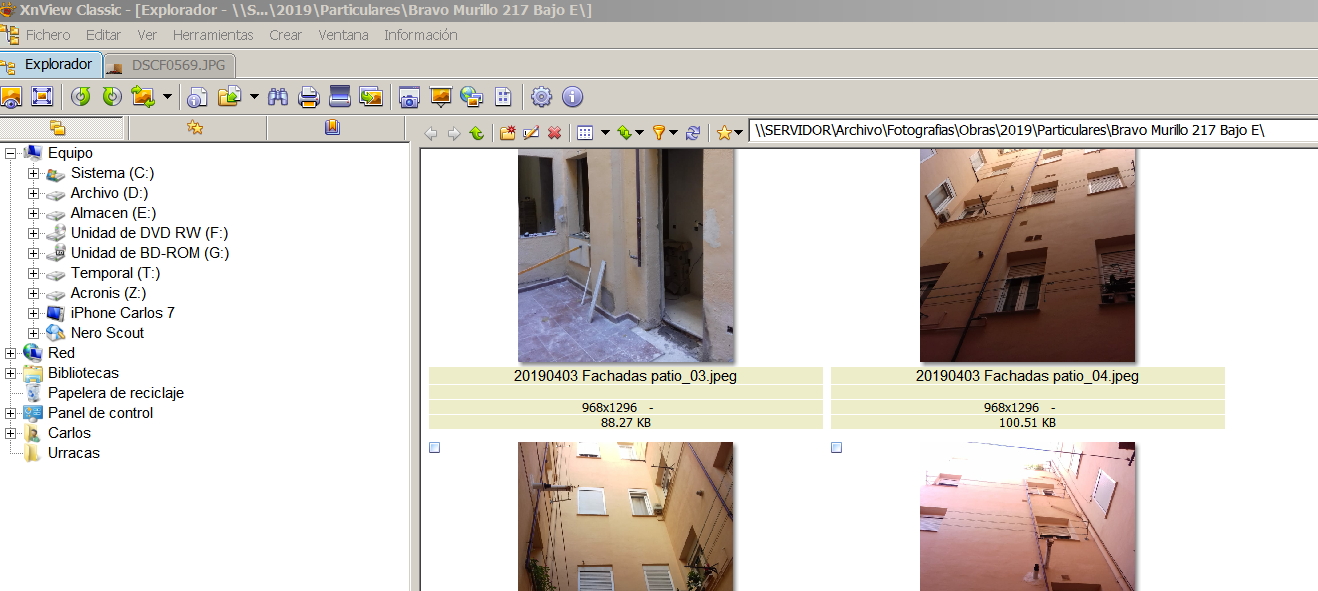
Task: Rotate image counter-clockwise via toolbar icon
Action: coord(81,97)
